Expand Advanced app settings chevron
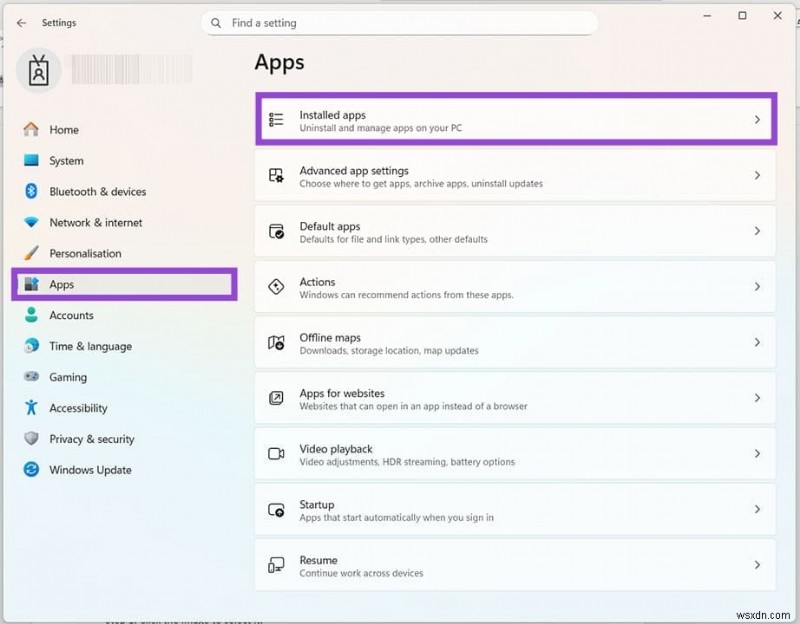800x624 pixels. pos(757,175)
